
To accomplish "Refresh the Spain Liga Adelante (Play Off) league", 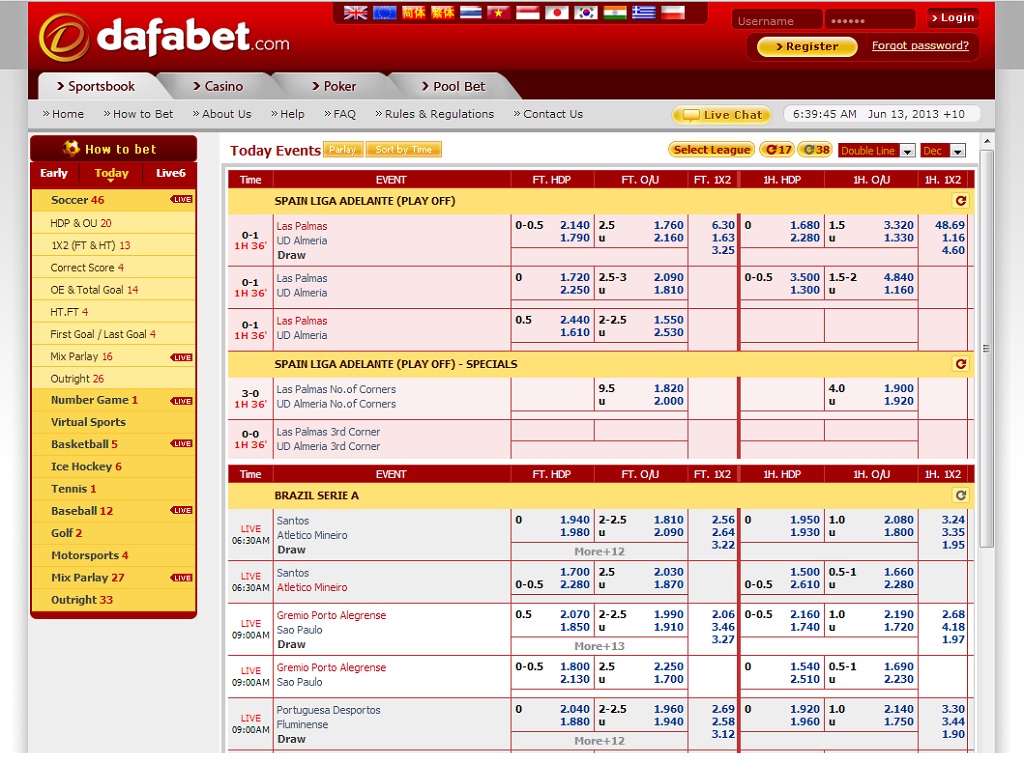I will 961,200.
